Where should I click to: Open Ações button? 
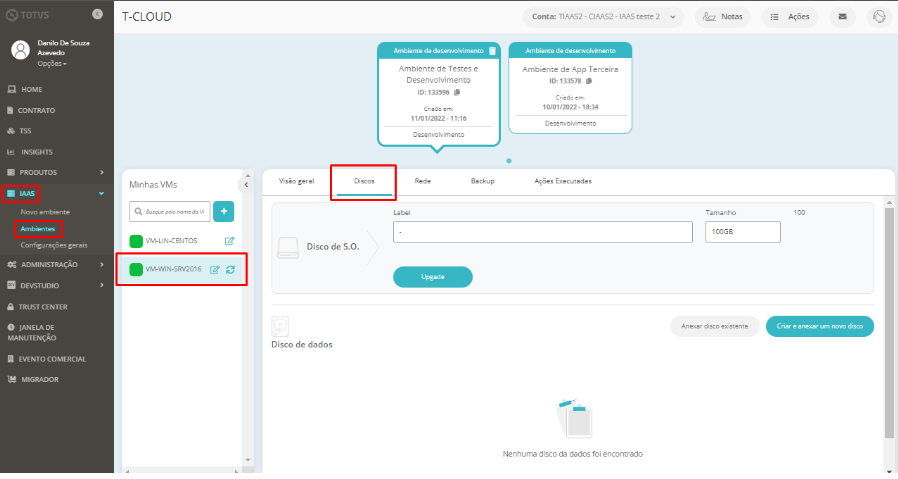[790, 17]
